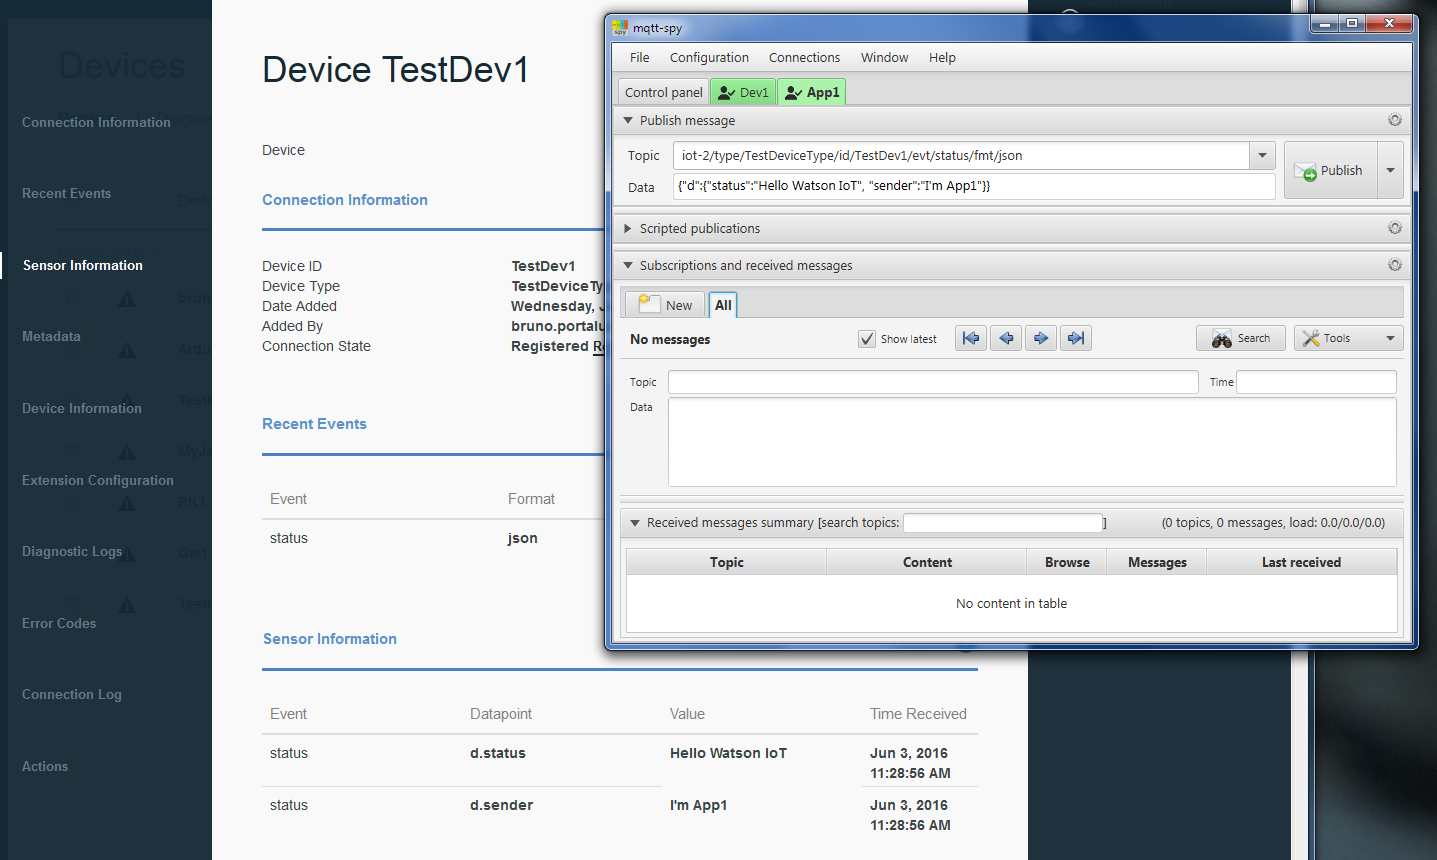Image resolution: width=1437 pixels, height=860 pixels.
Task: Click the 'I'm App1' value cell
Action: point(698,805)
